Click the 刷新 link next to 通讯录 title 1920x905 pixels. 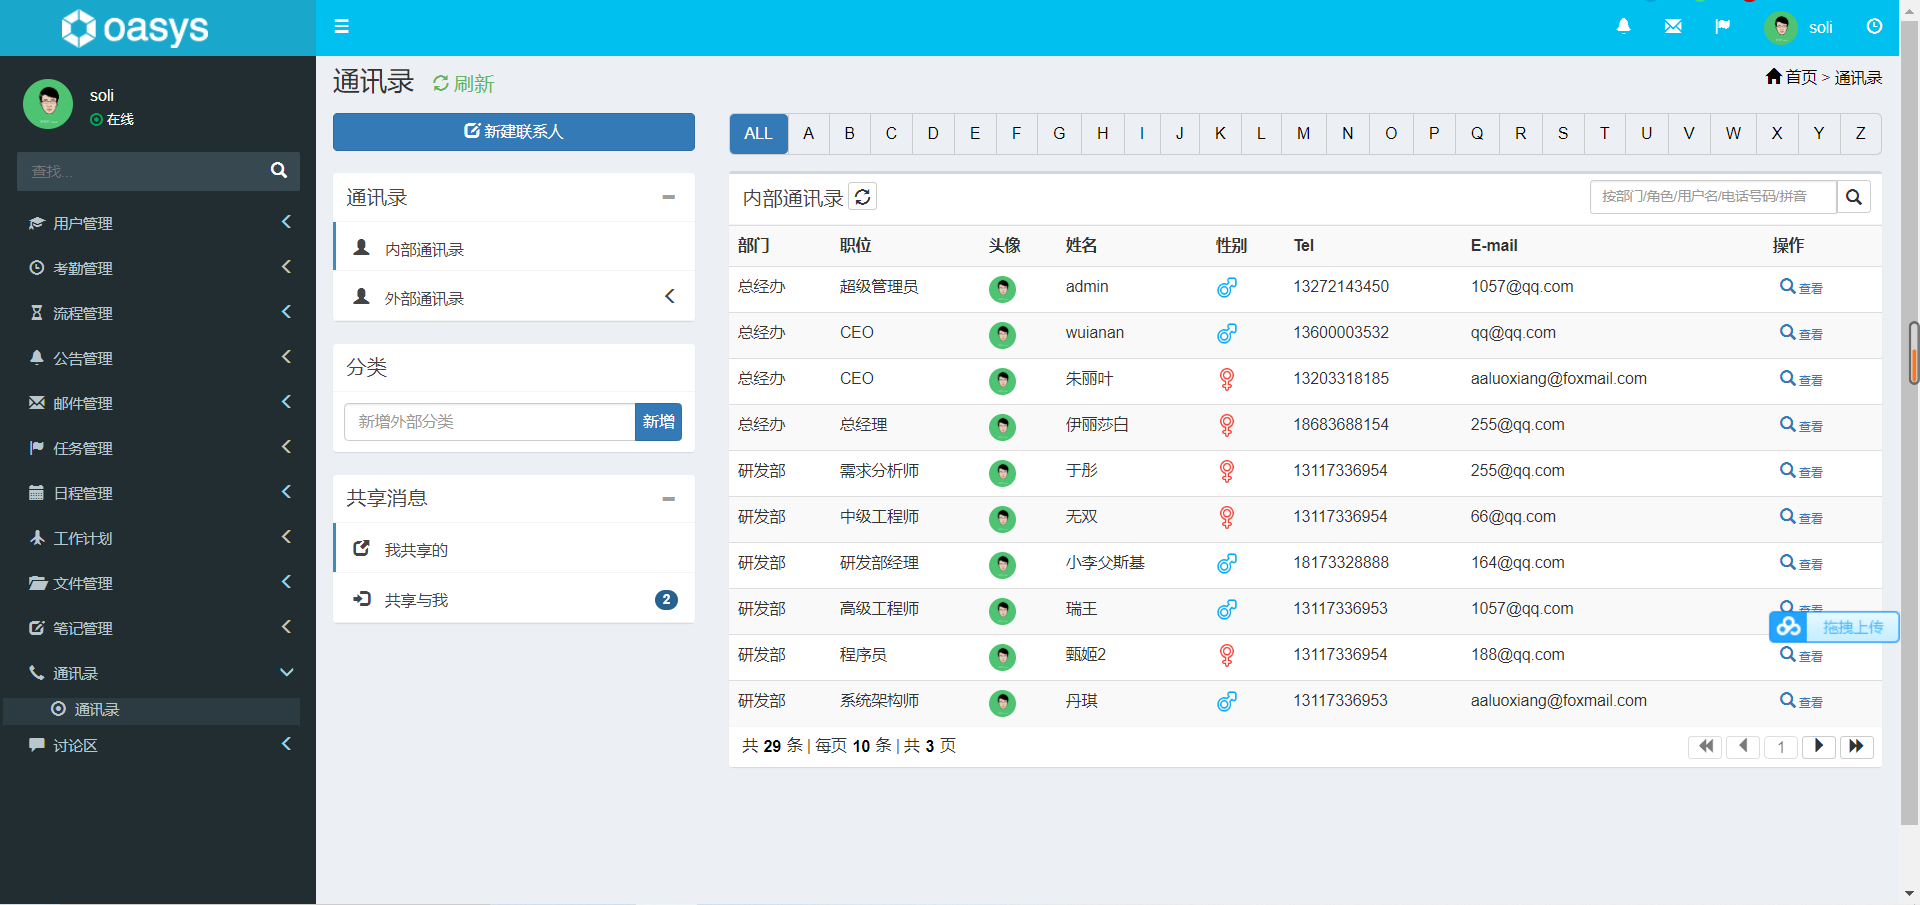tap(462, 83)
